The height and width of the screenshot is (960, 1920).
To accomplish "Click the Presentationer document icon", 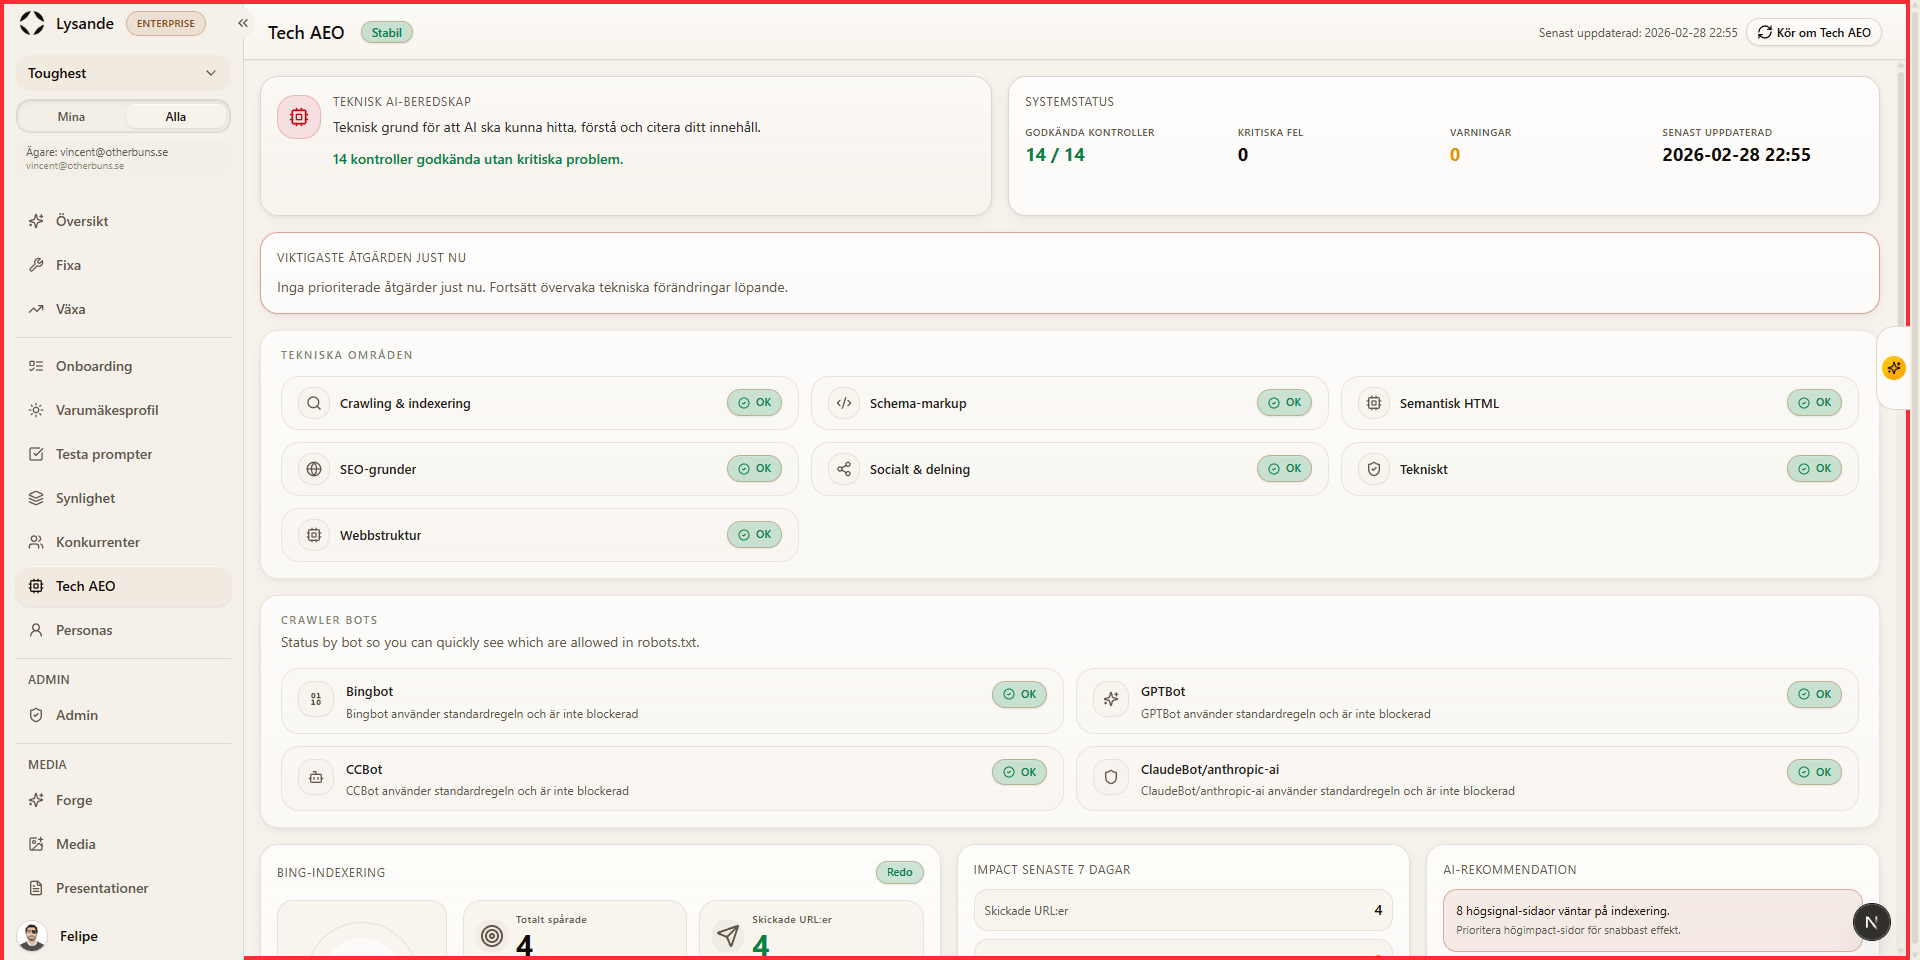I will 36,888.
